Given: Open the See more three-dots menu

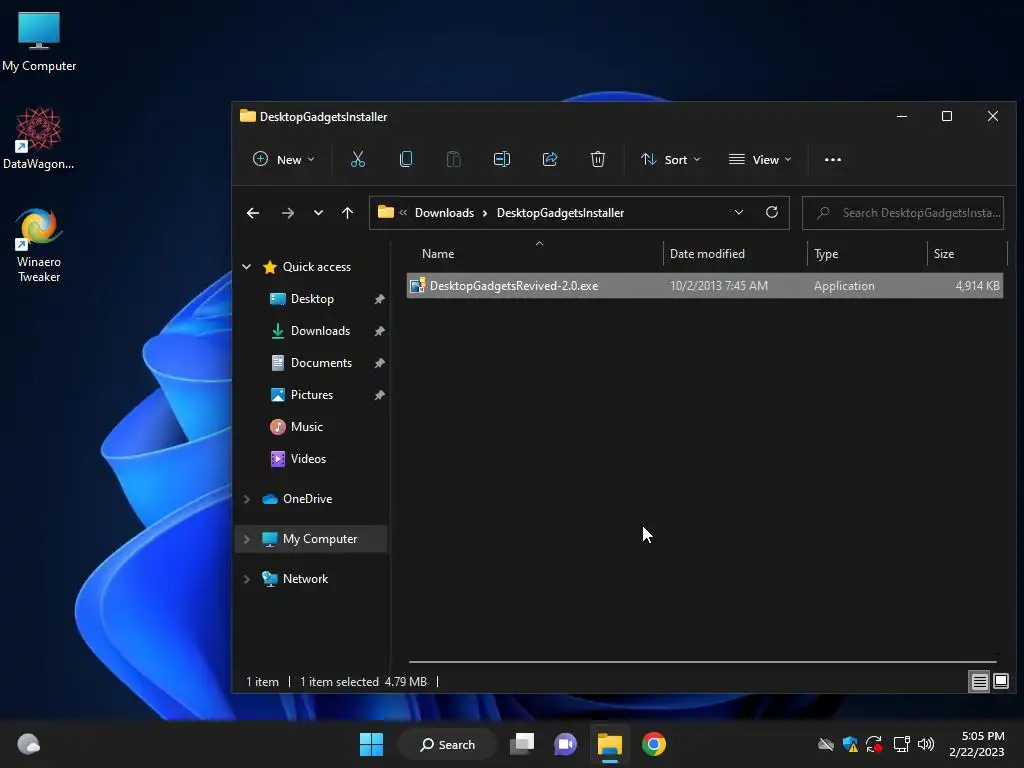Looking at the screenshot, I should point(833,159).
